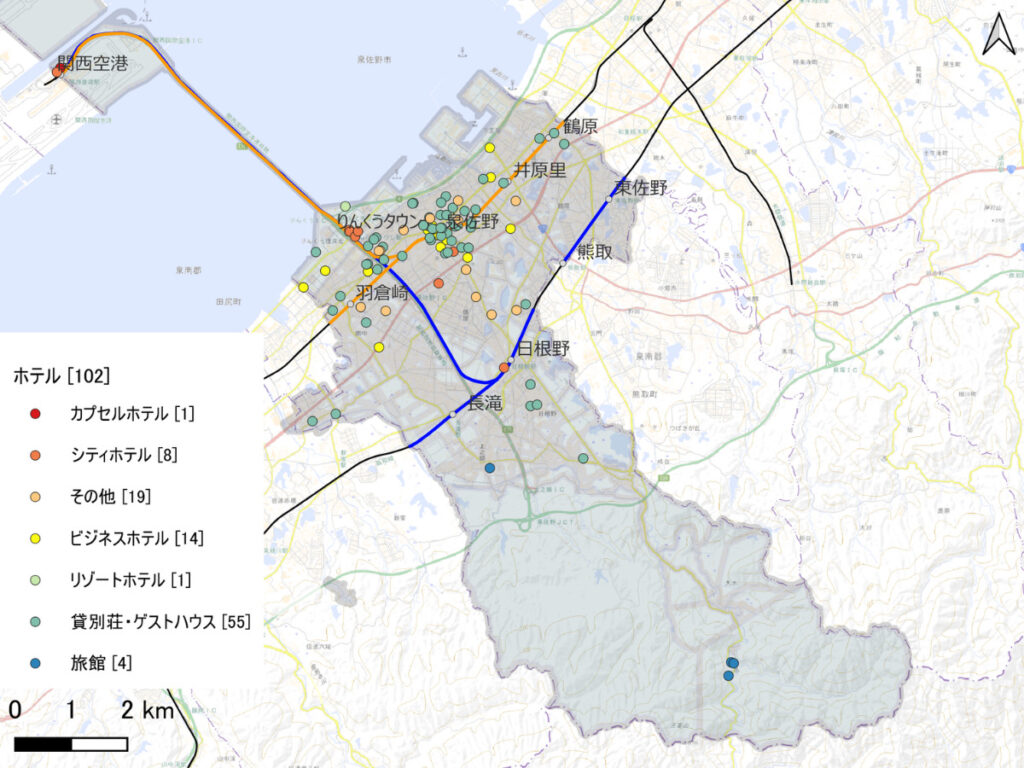Select the legend text カプセルホテル [1]

133,413
